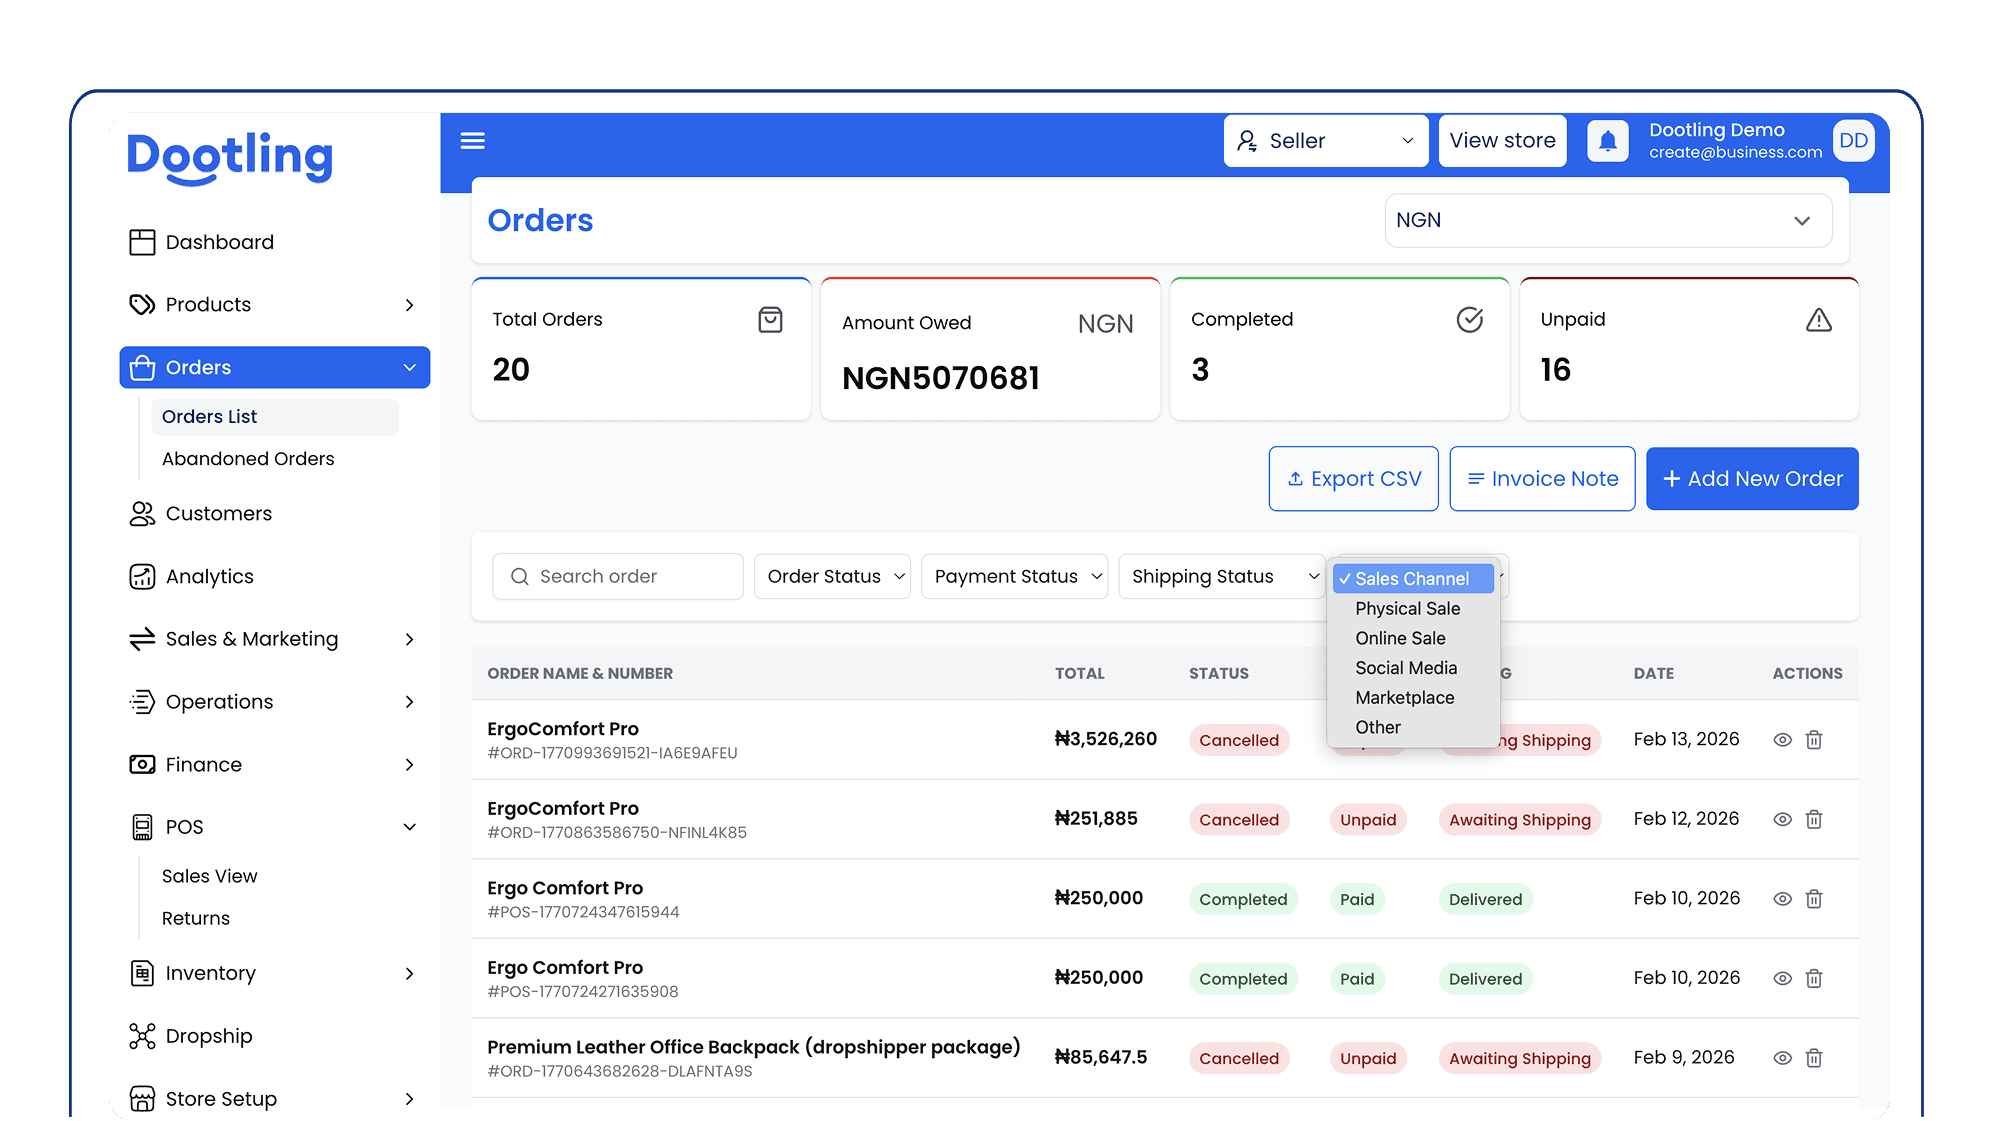Click the DD user avatar
Screen dimensions: 1989x1121
tap(1853, 141)
